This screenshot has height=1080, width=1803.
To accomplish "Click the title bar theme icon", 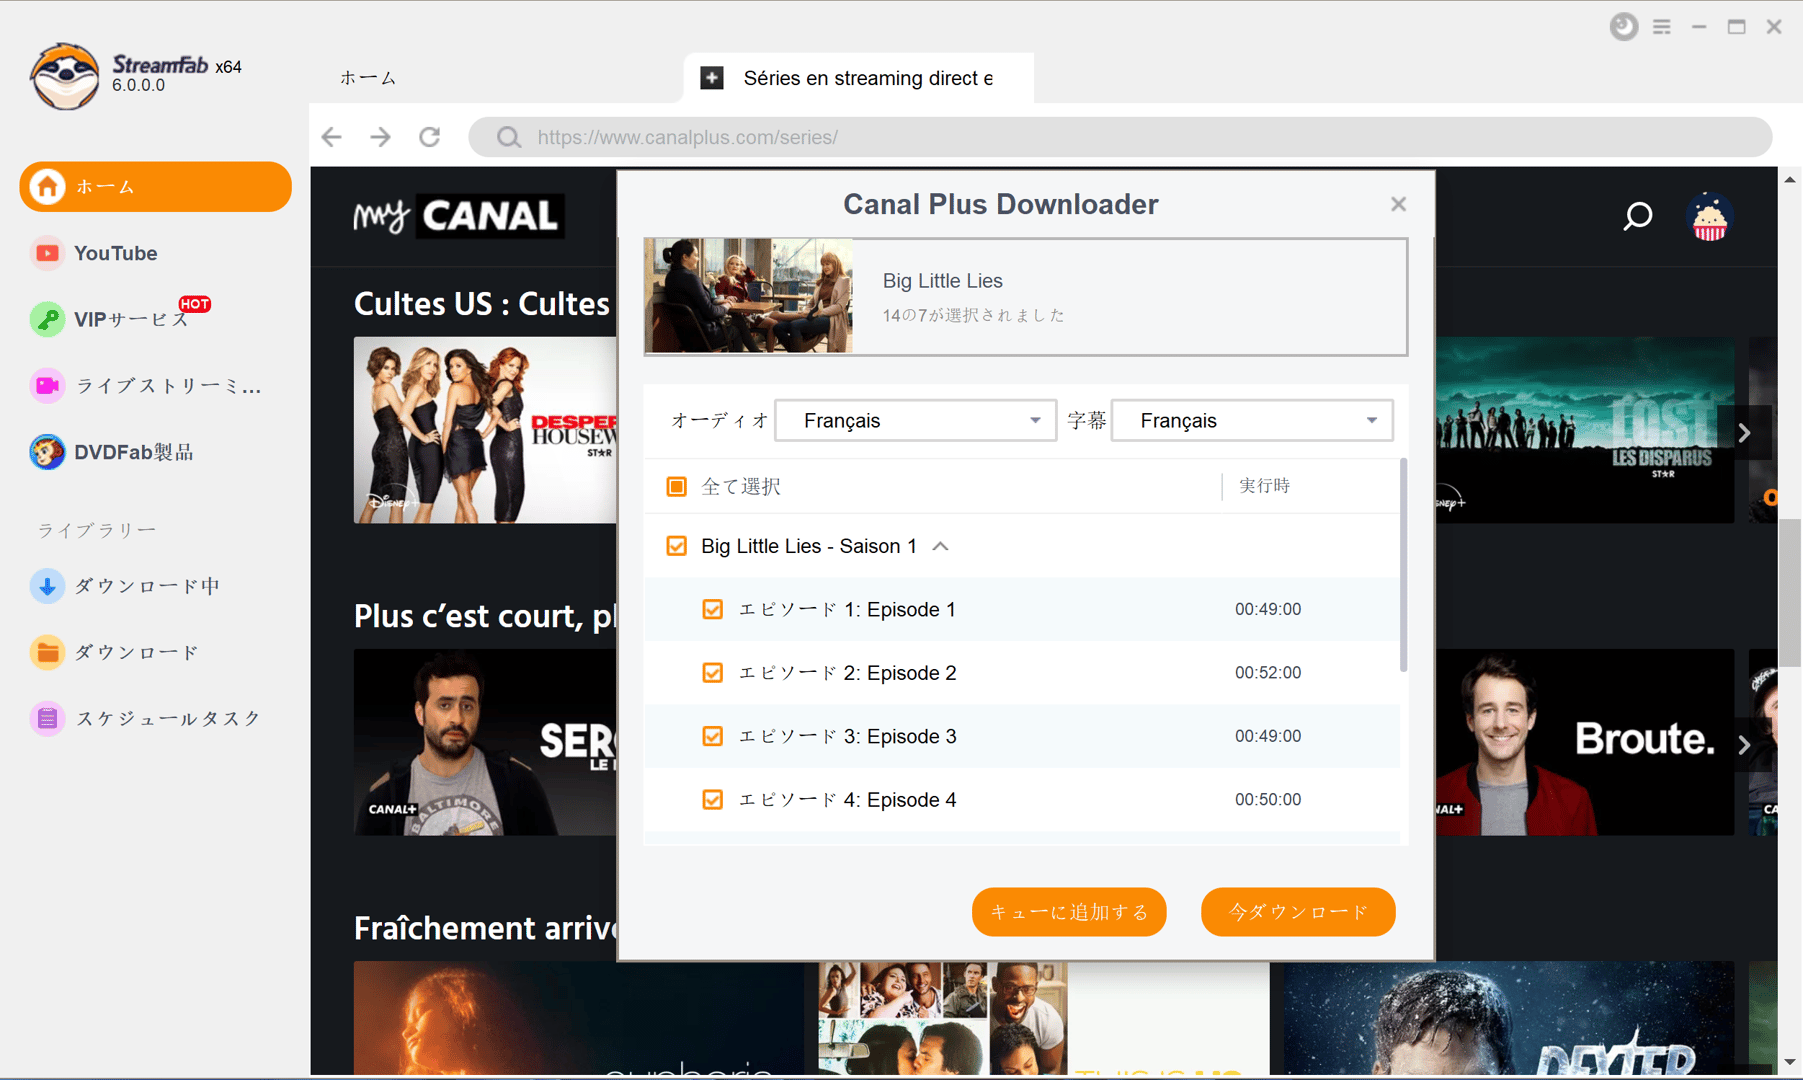I will click(1624, 27).
